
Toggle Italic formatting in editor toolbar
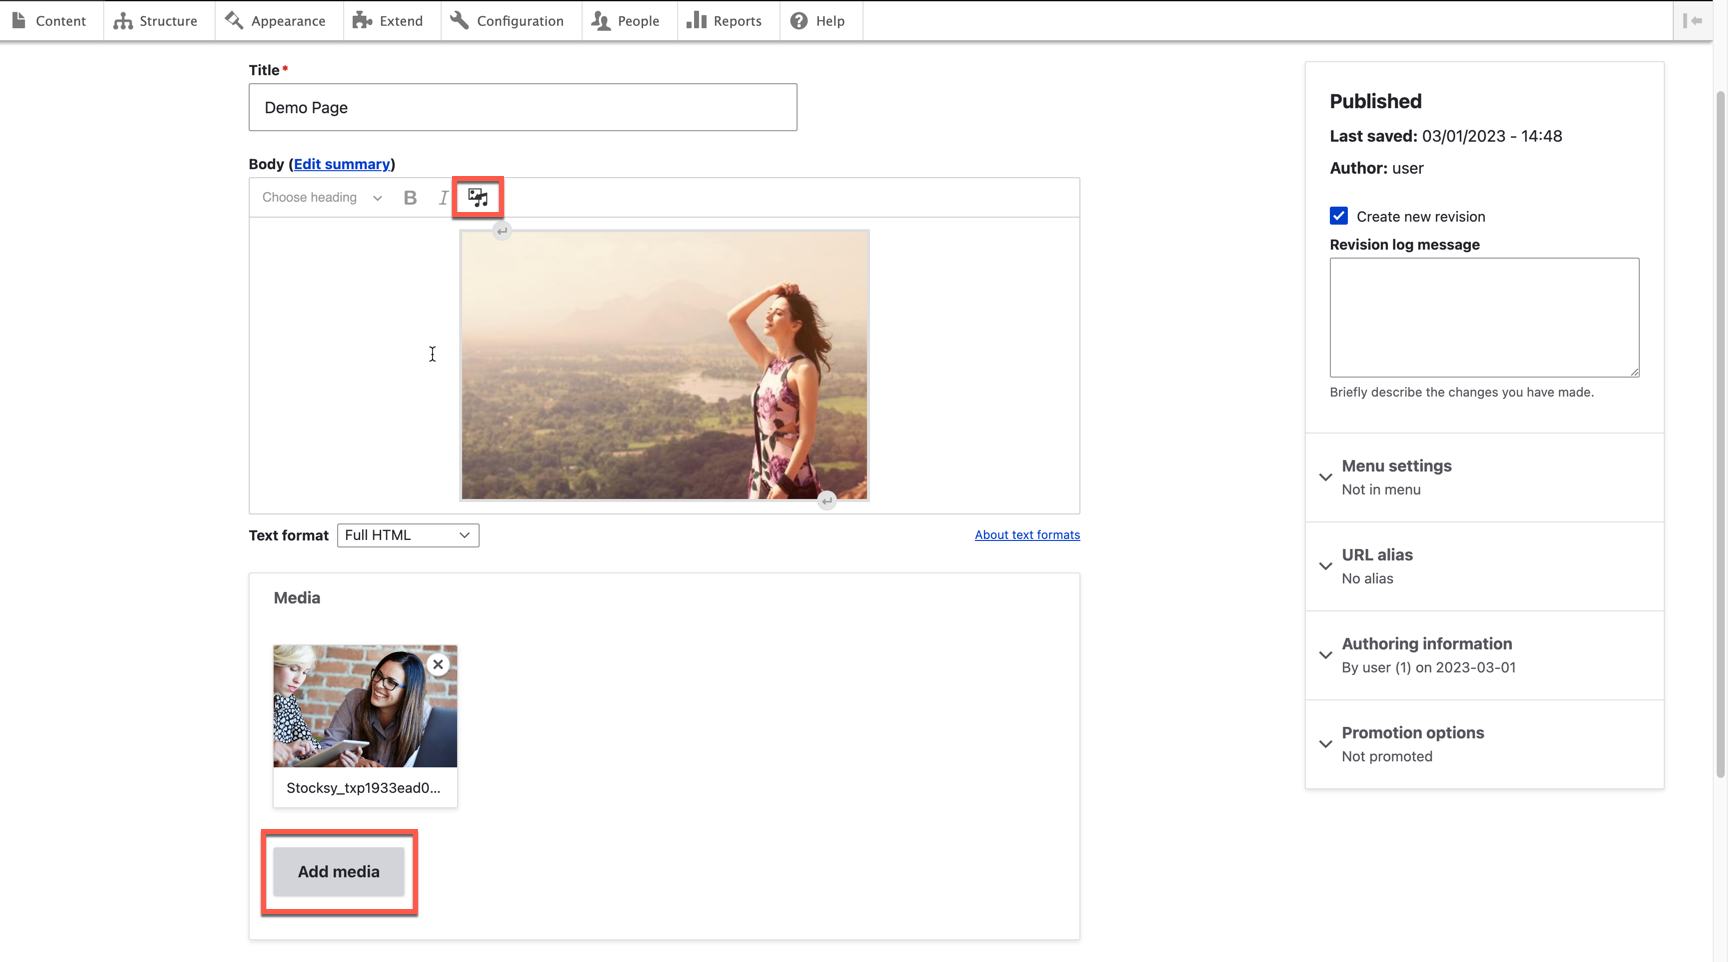pyautogui.click(x=443, y=198)
